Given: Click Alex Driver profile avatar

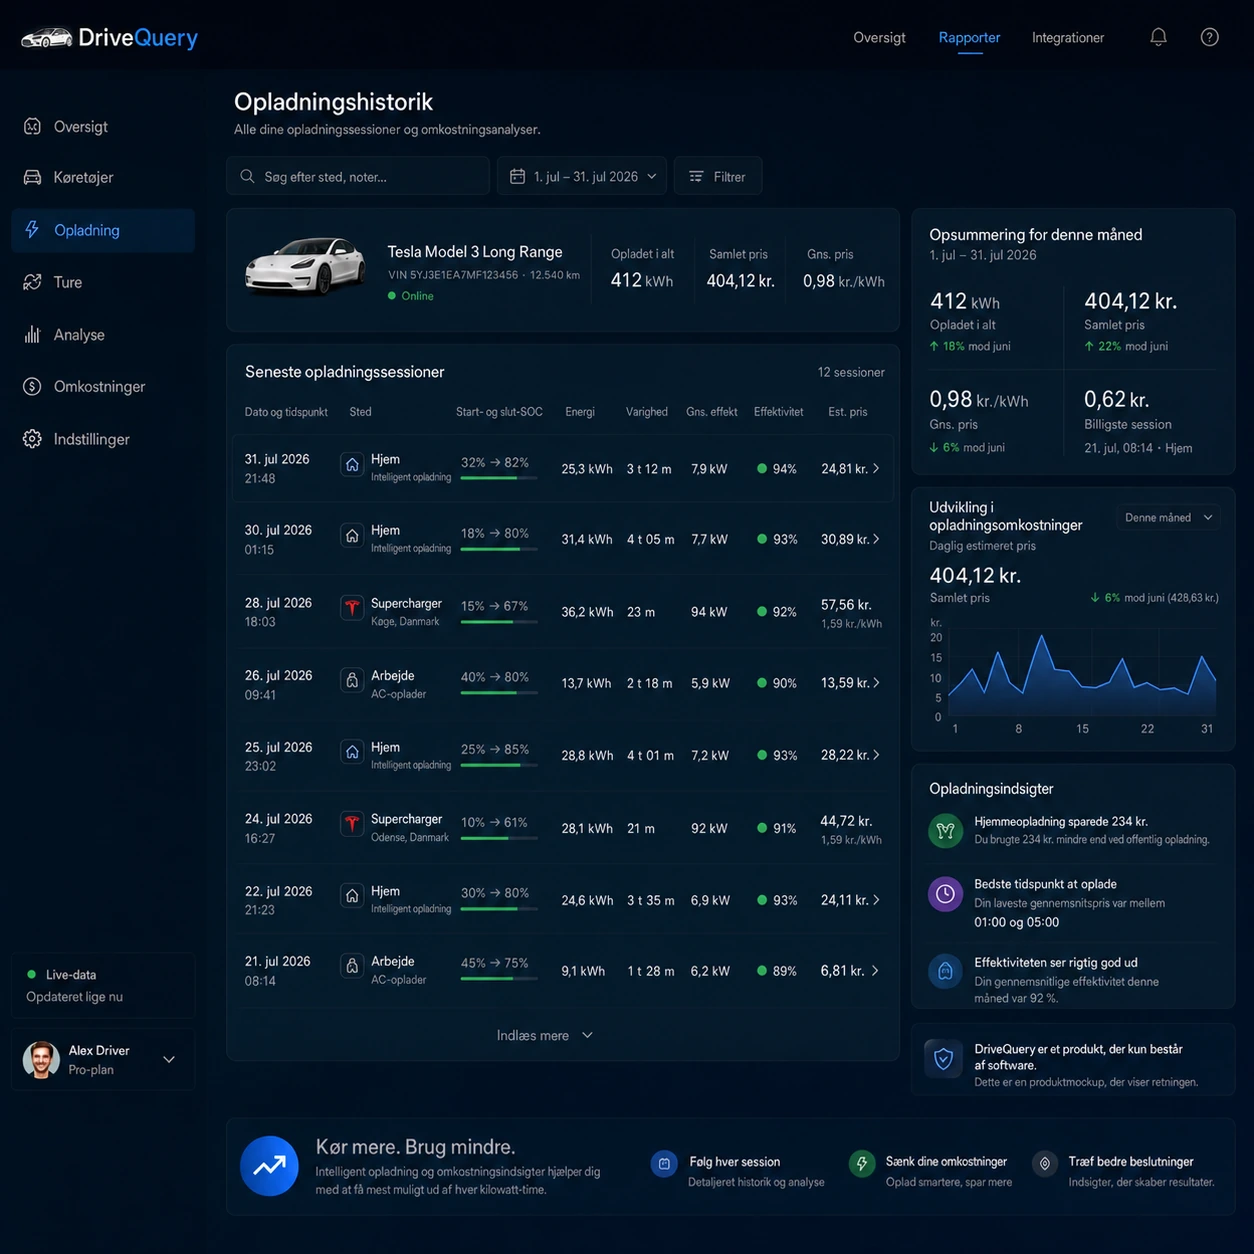Looking at the screenshot, I should point(41,1059).
